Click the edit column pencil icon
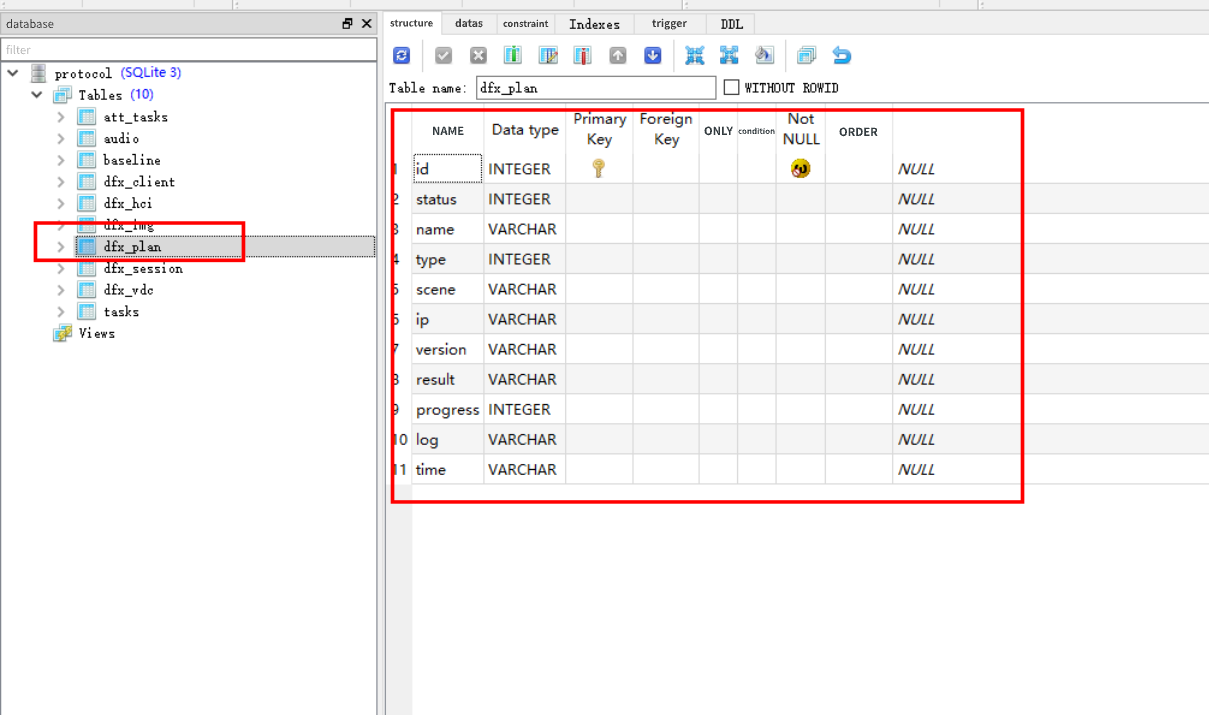Viewport: 1209px width, 715px height. coord(548,56)
